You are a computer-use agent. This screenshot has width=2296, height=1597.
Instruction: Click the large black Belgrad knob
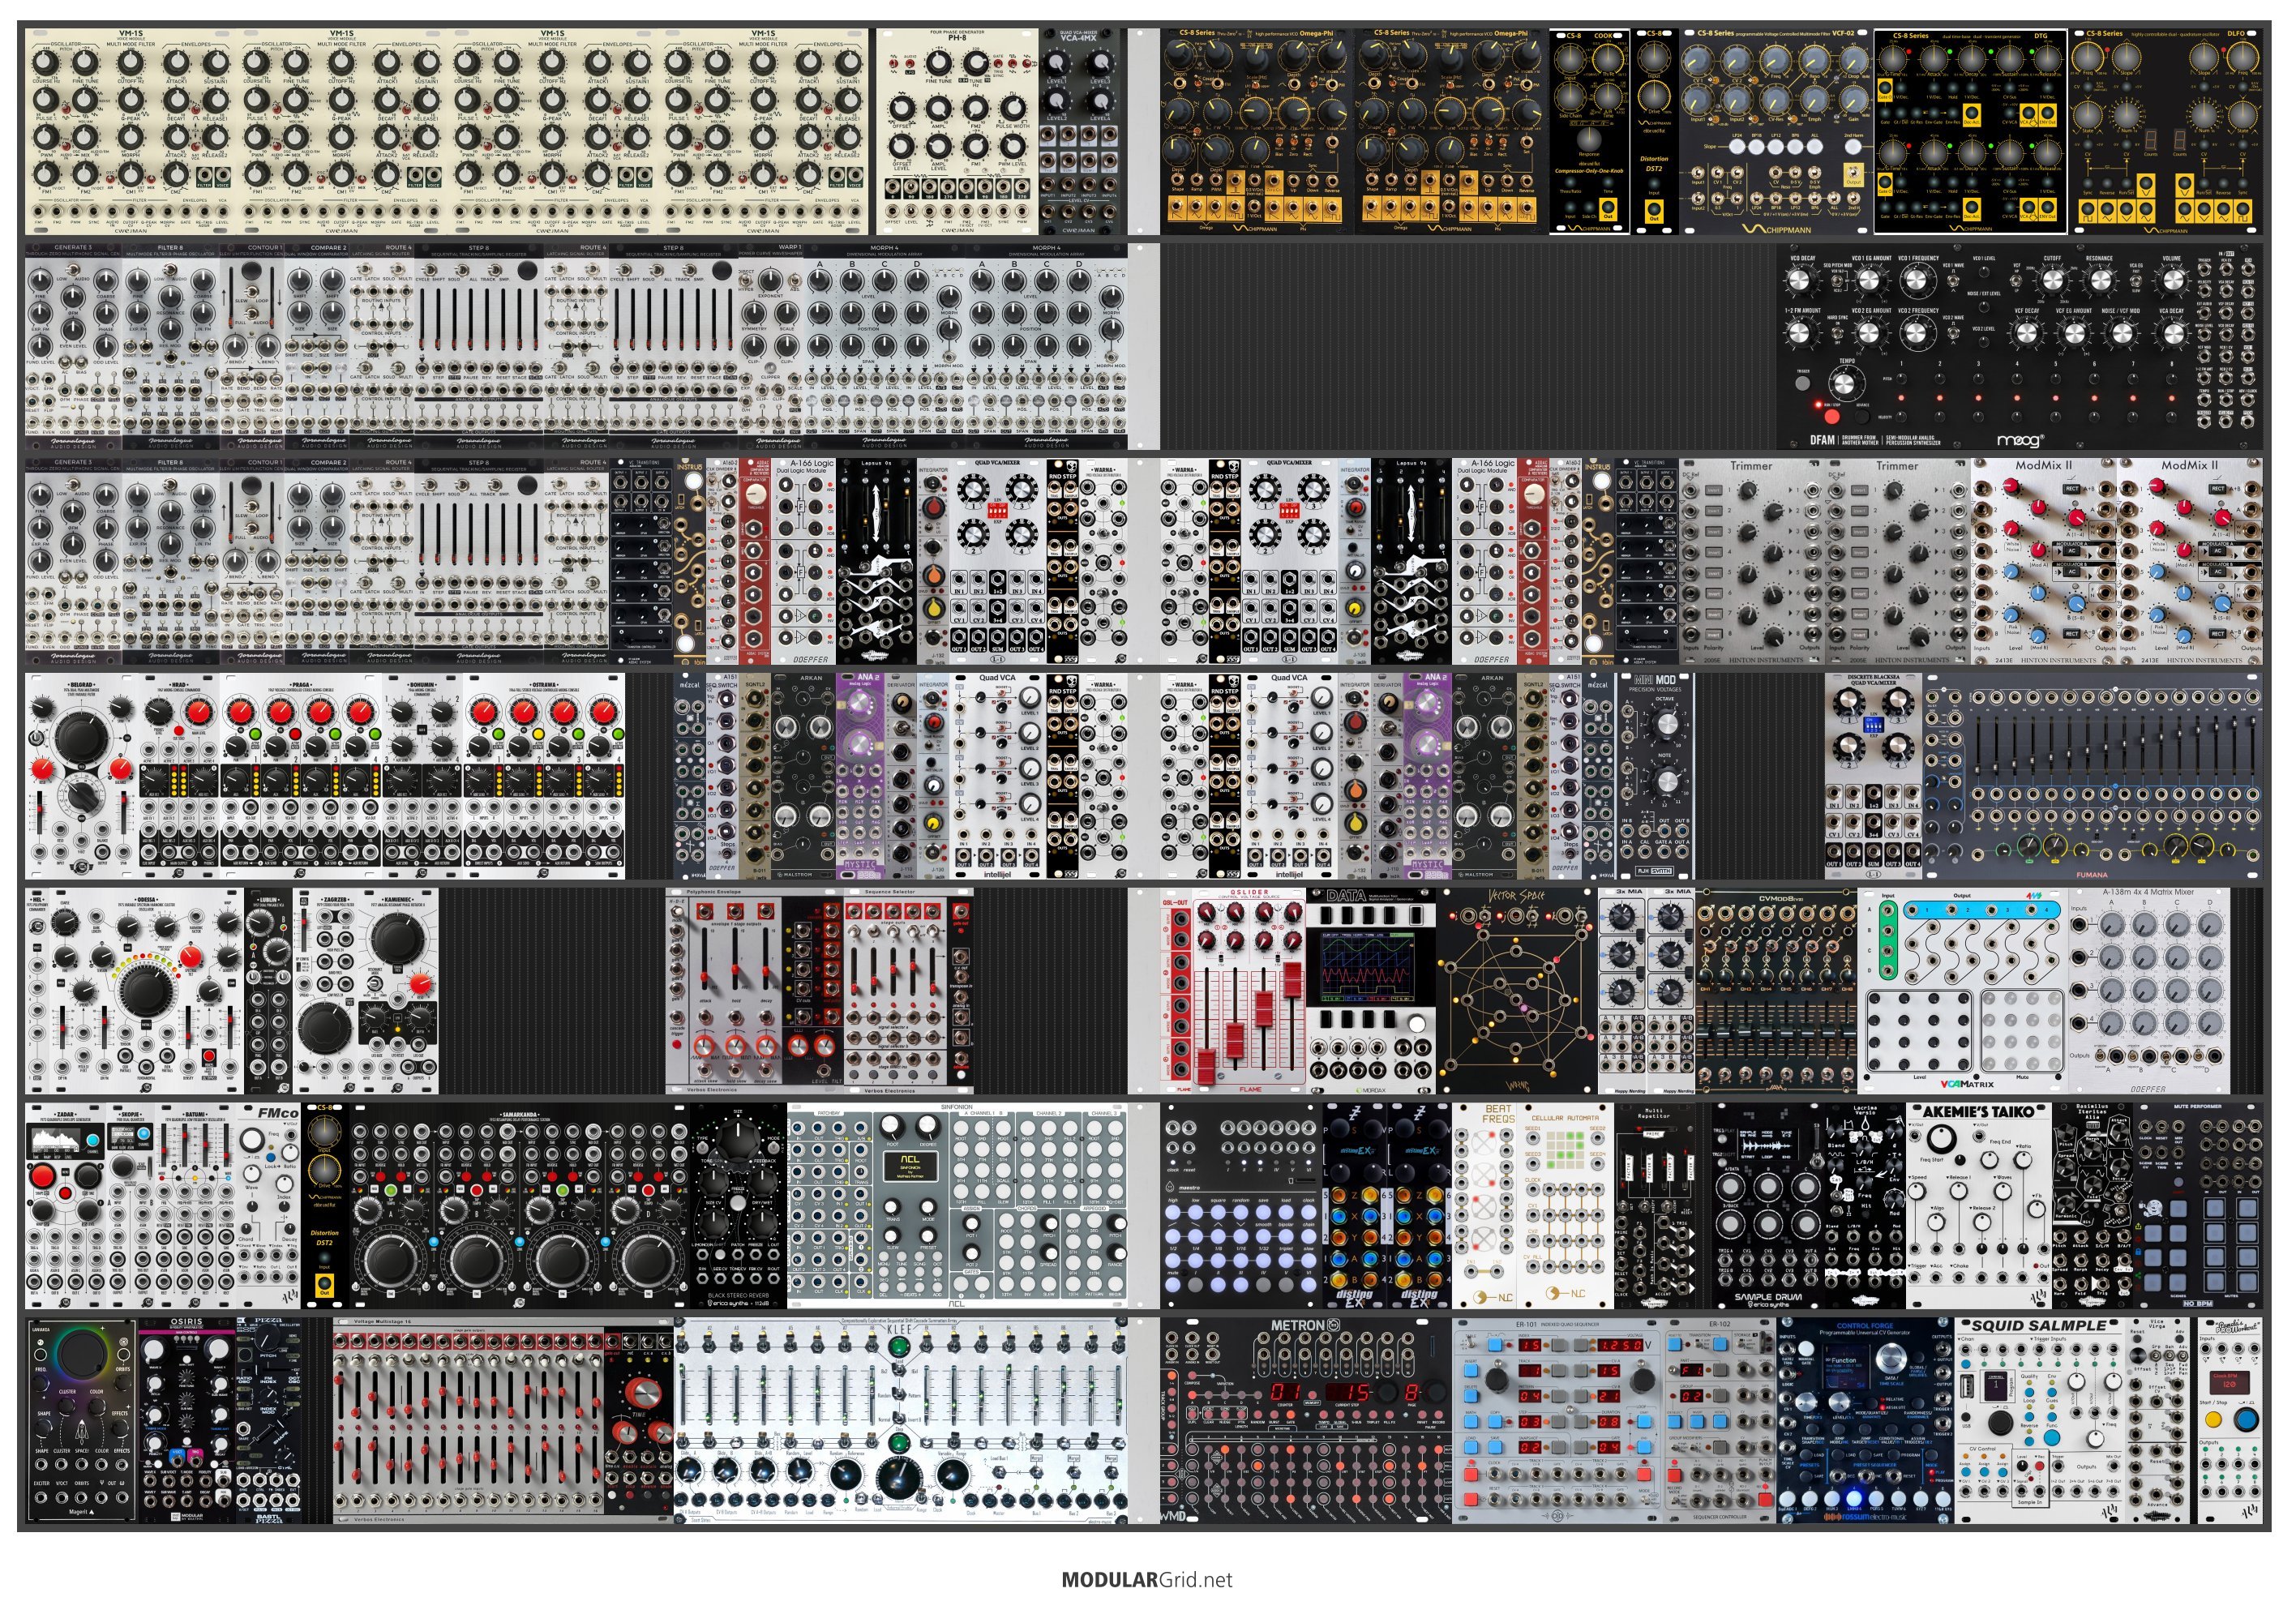coord(80,738)
